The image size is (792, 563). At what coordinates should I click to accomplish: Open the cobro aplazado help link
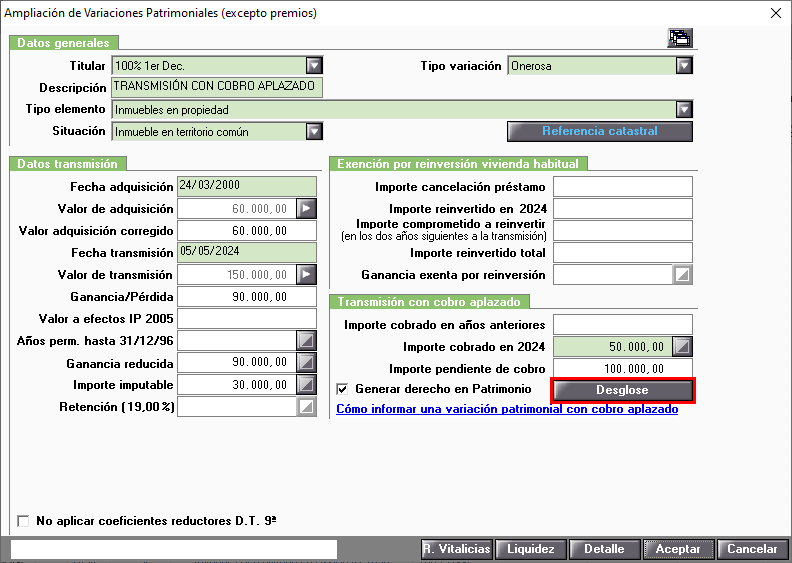tap(507, 409)
